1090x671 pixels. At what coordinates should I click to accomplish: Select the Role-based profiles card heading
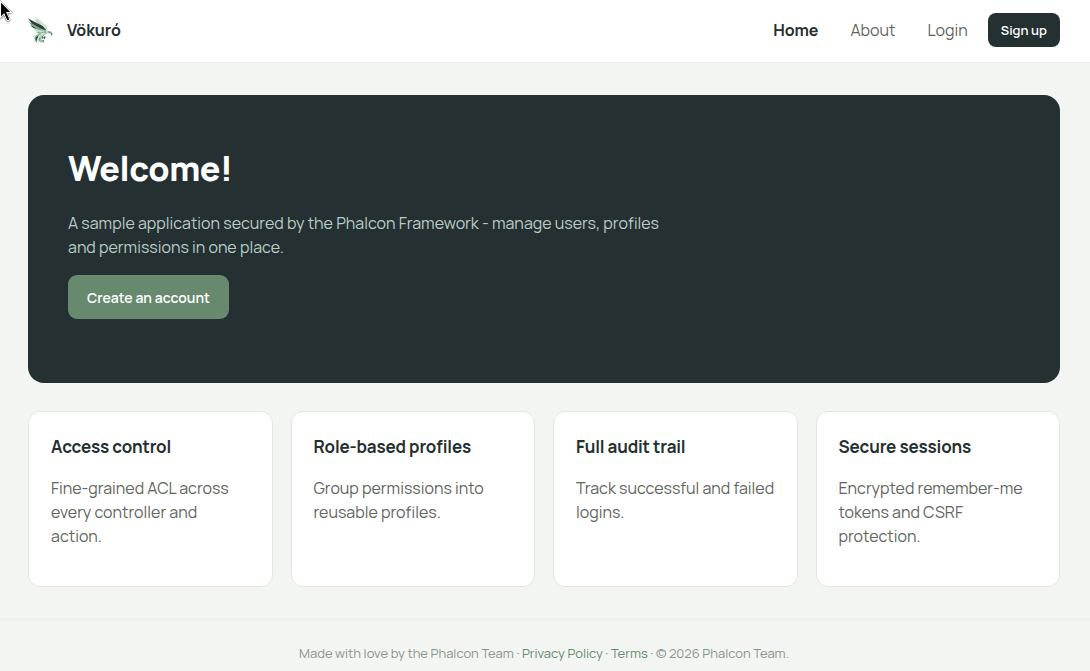[x=392, y=447]
